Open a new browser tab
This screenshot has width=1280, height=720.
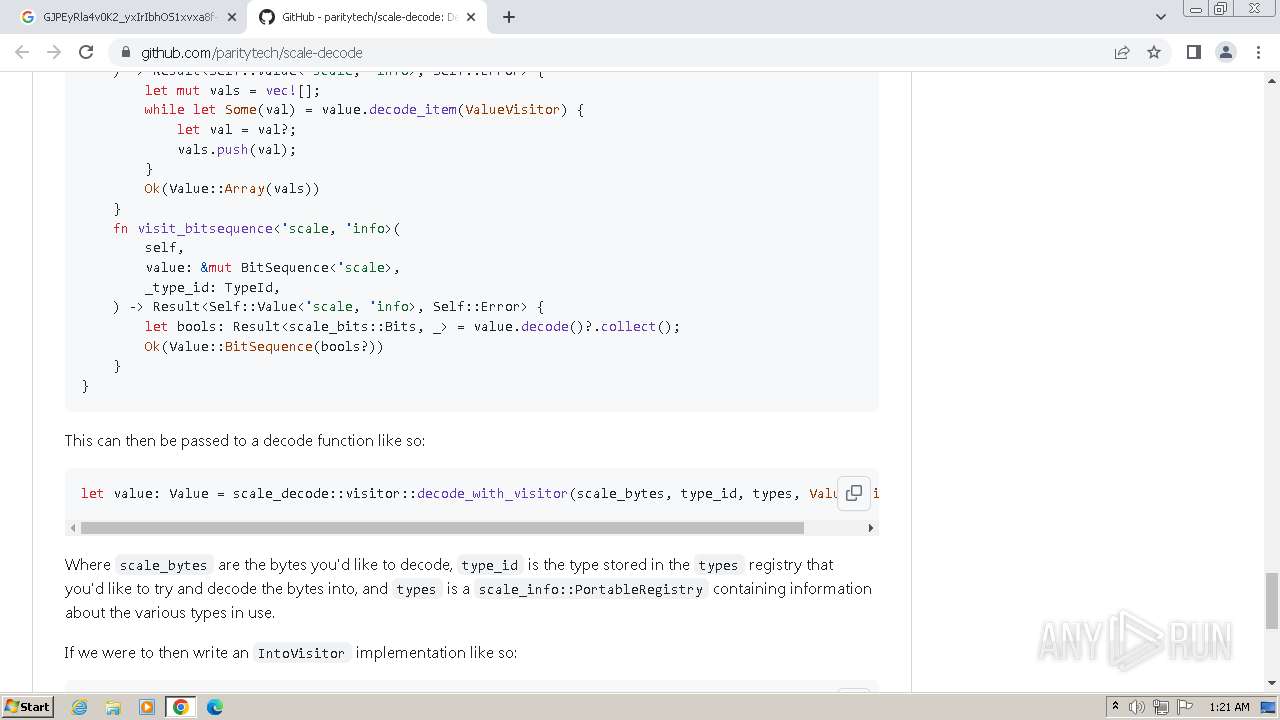(509, 17)
